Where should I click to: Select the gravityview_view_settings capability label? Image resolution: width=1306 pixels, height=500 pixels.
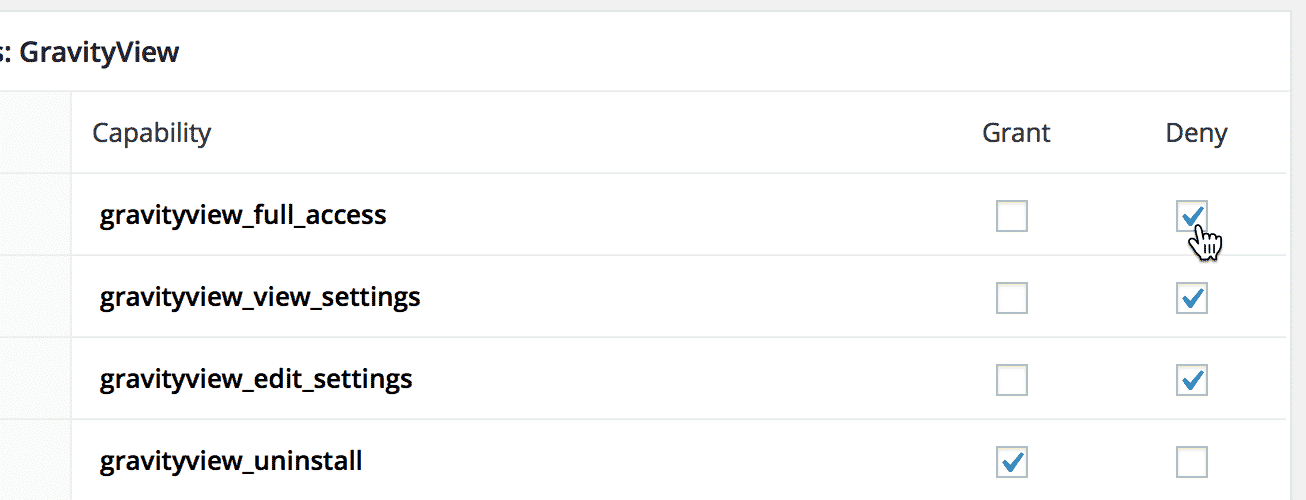point(260,297)
